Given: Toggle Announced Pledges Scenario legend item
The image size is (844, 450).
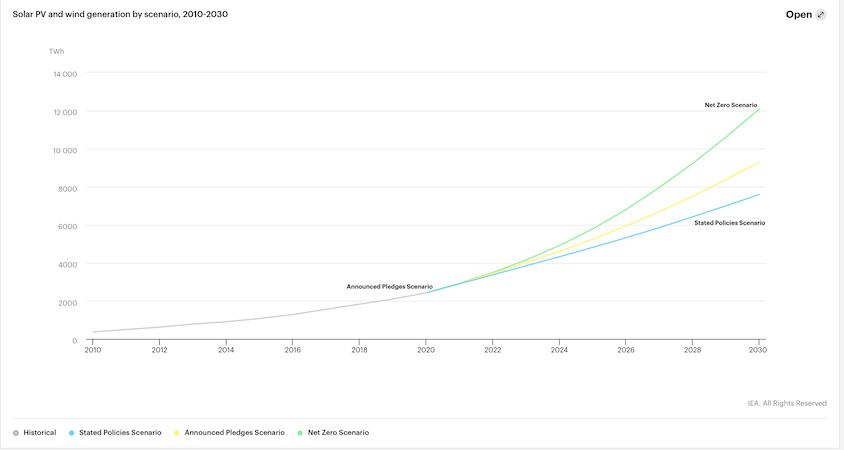Looking at the screenshot, I should click(x=234, y=433).
